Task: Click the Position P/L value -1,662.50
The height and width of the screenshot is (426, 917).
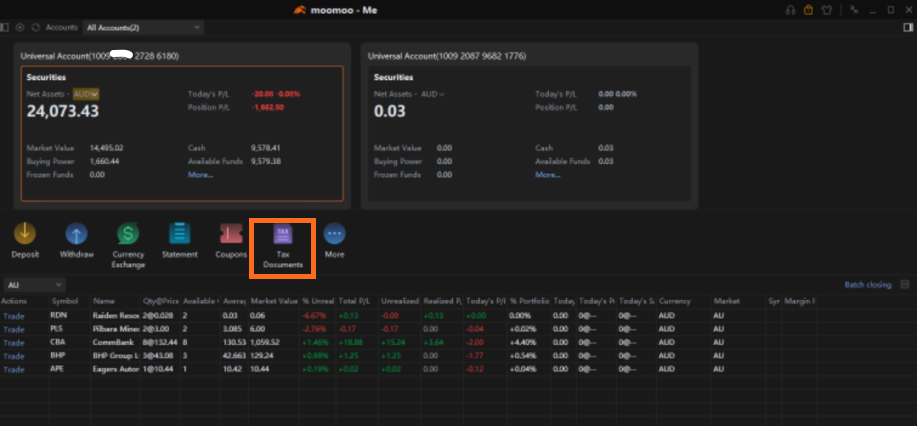Action: click(267, 108)
